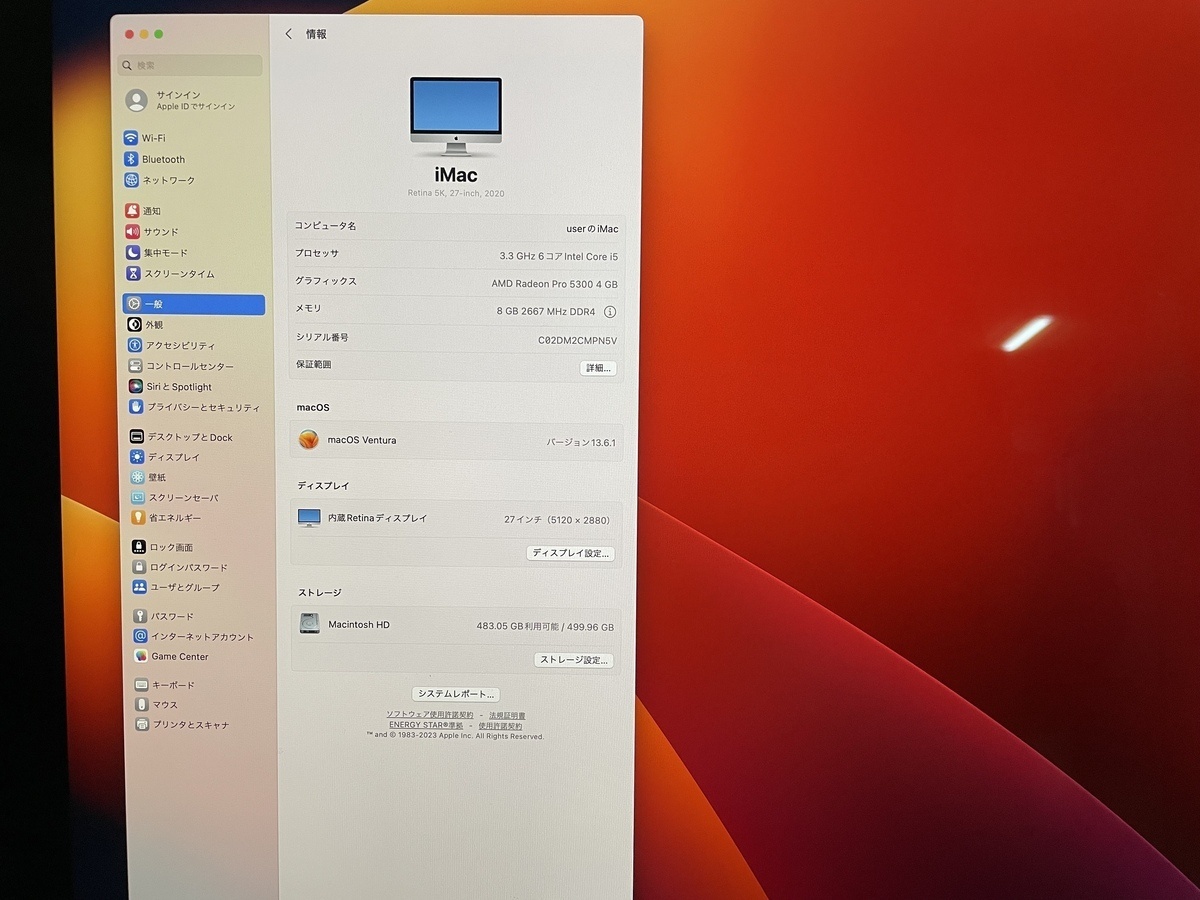The height and width of the screenshot is (900, 1200).
Task: Open ストレージ設定... button
Action: pos(574,660)
